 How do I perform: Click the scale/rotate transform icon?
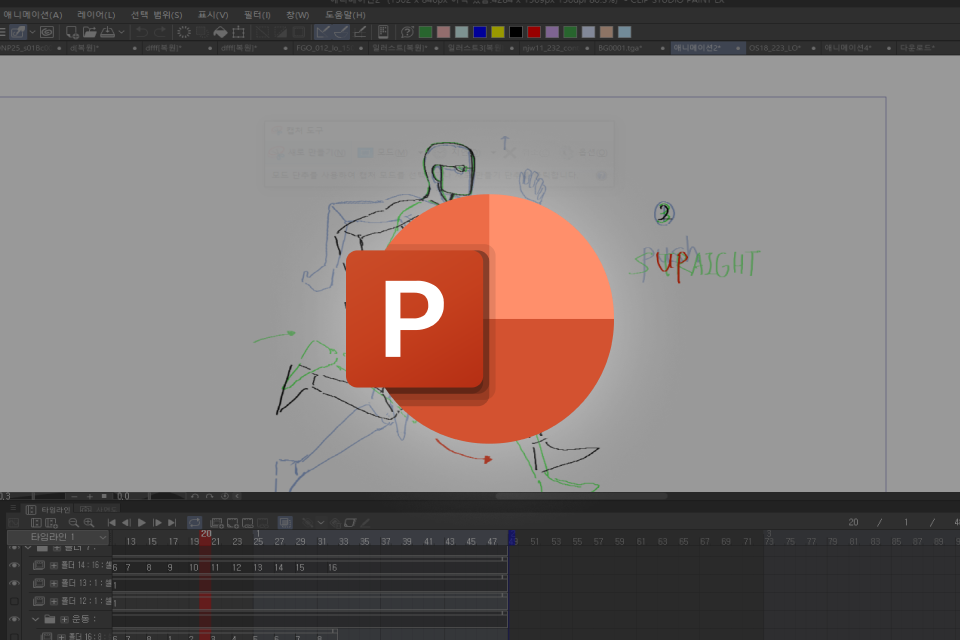tap(238, 32)
